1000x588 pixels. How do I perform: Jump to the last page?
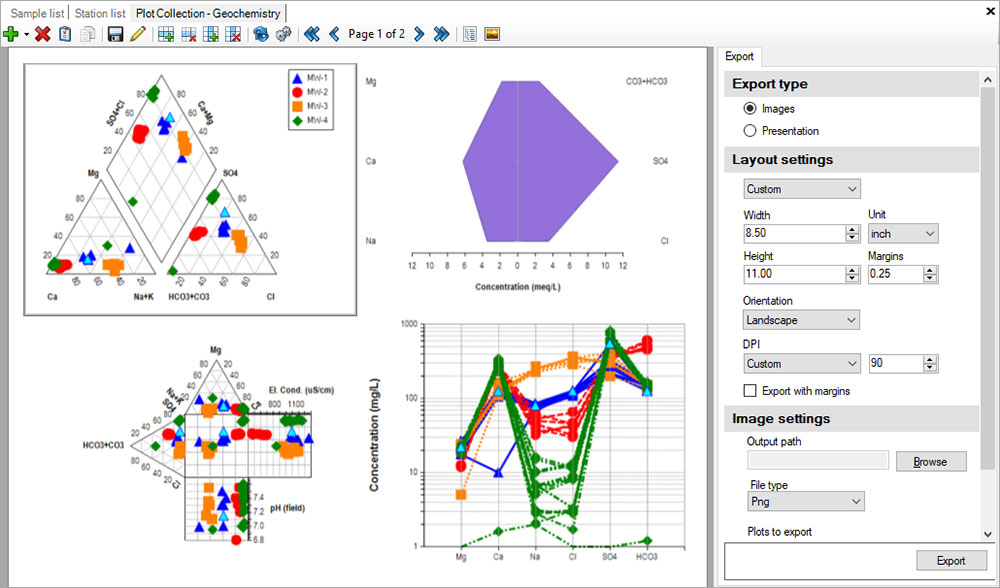click(440, 34)
